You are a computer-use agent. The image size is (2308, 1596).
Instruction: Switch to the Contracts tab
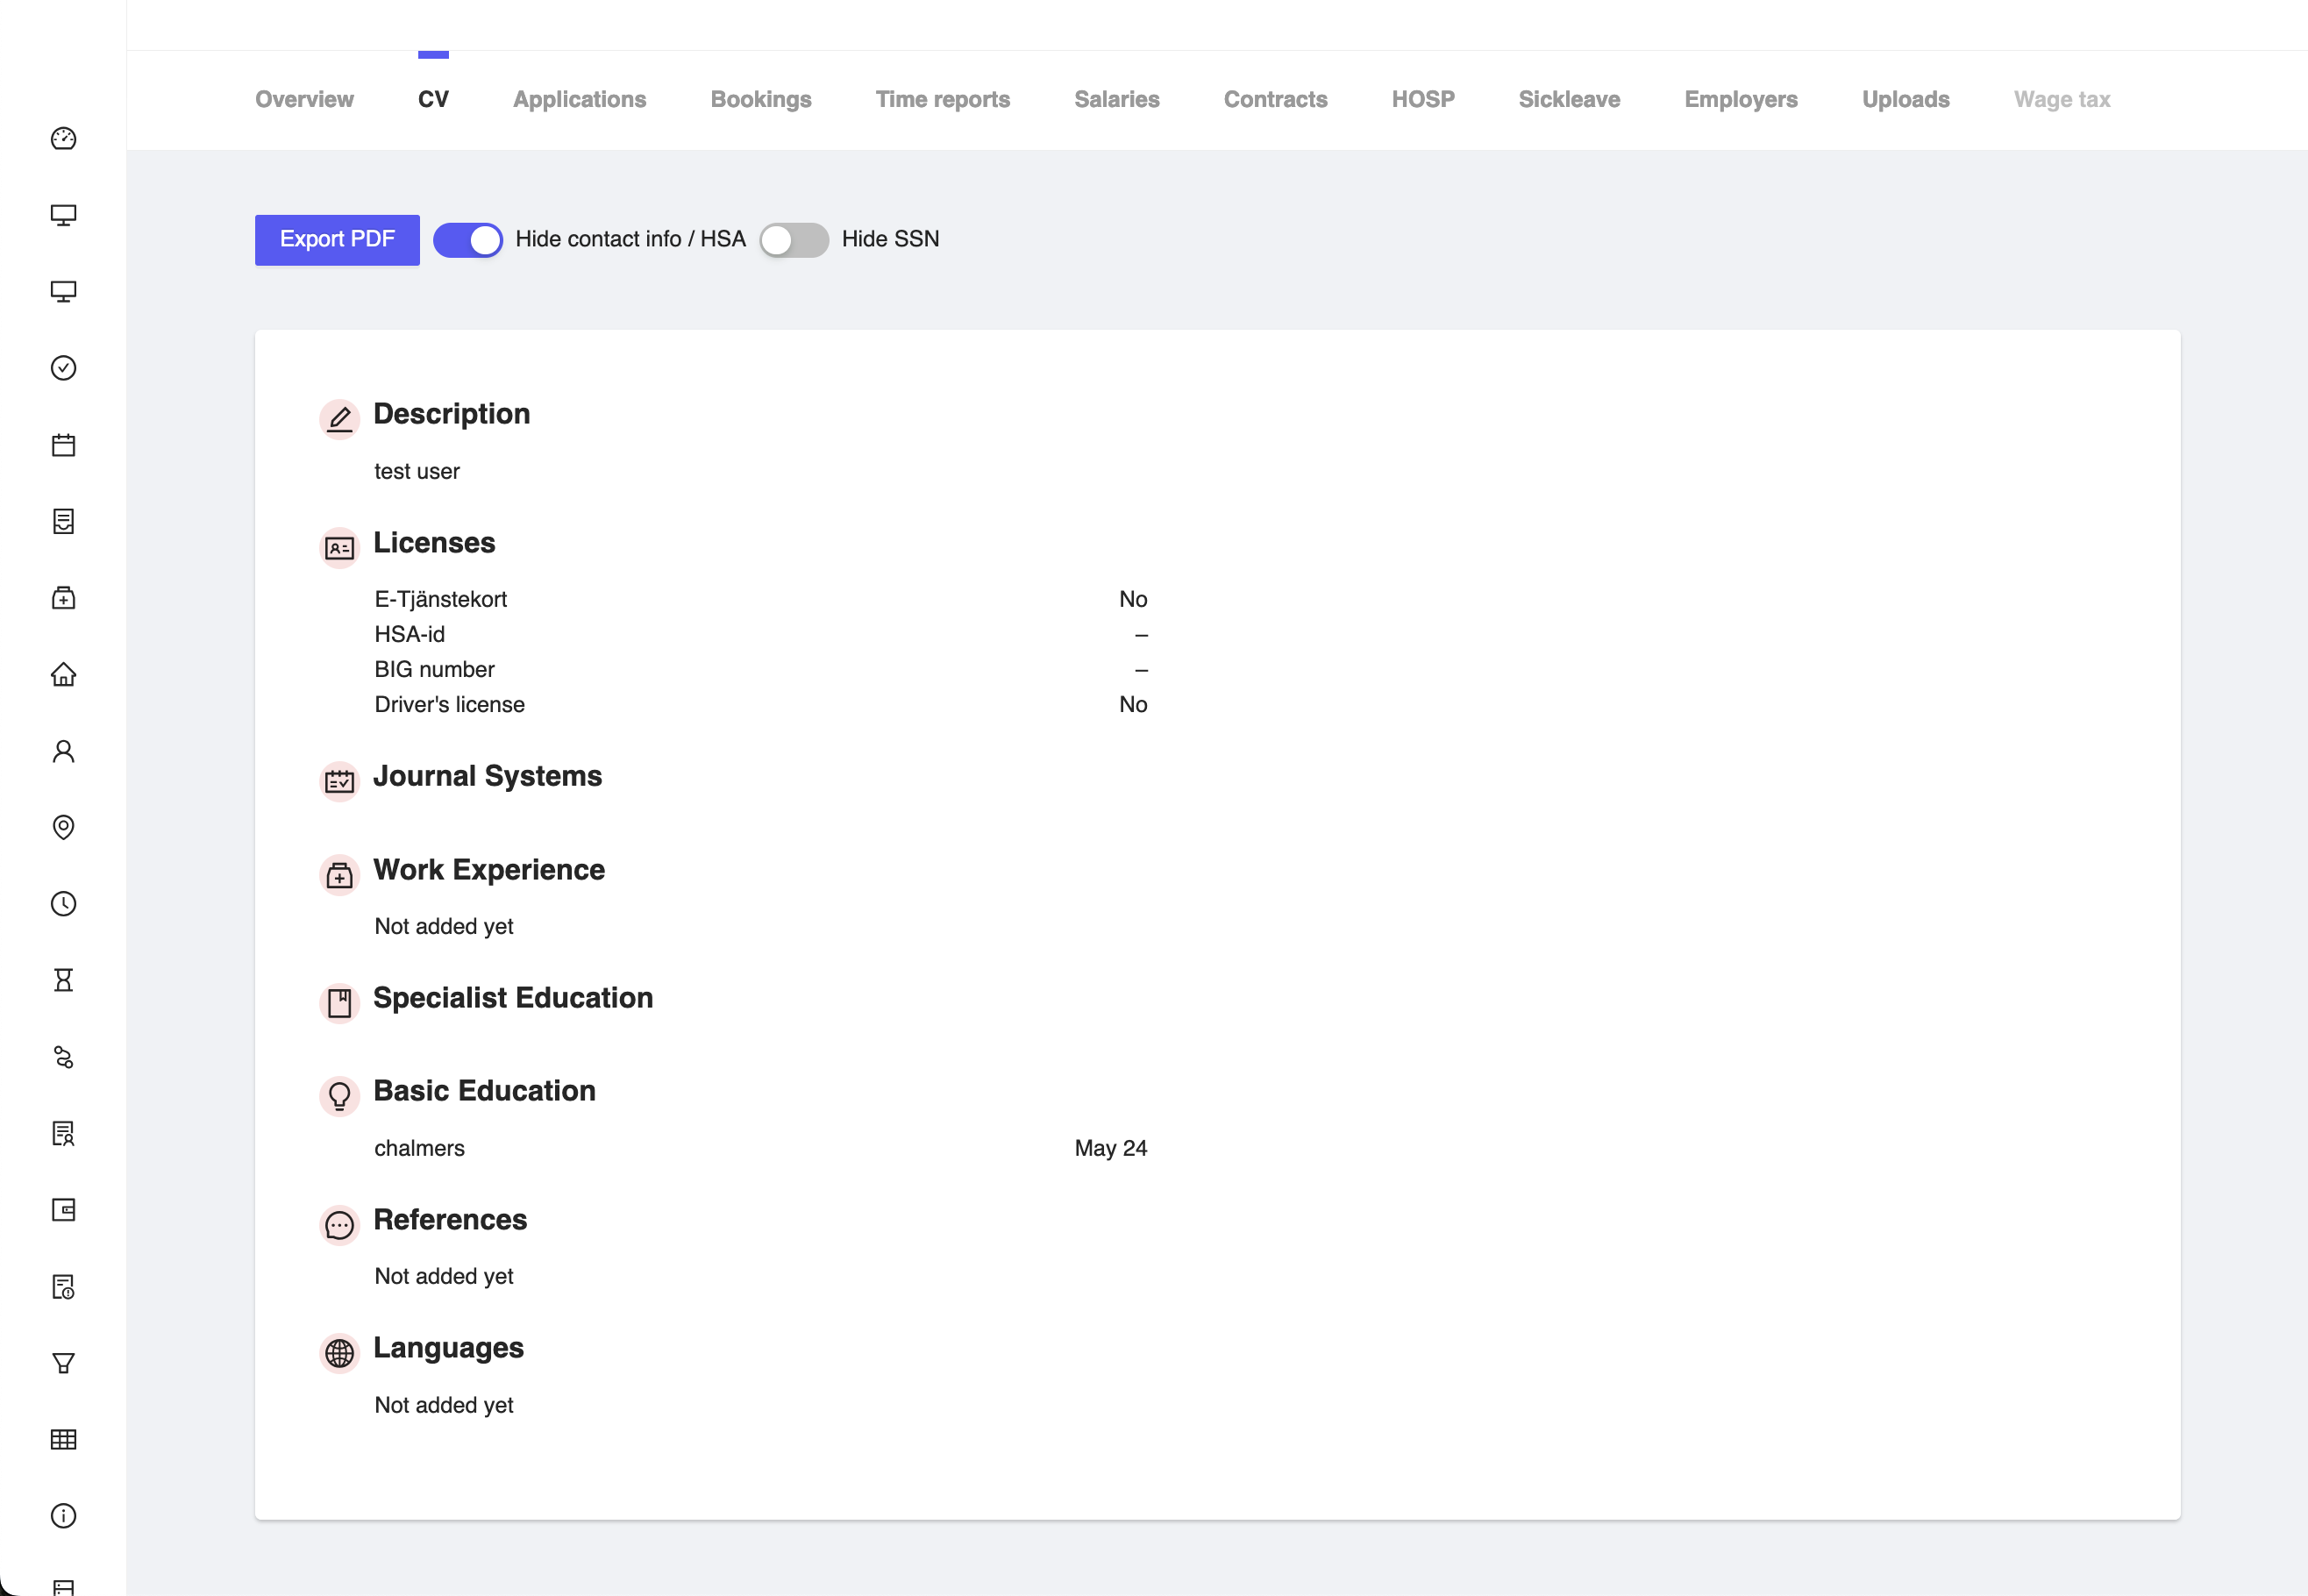coord(1276,99)
